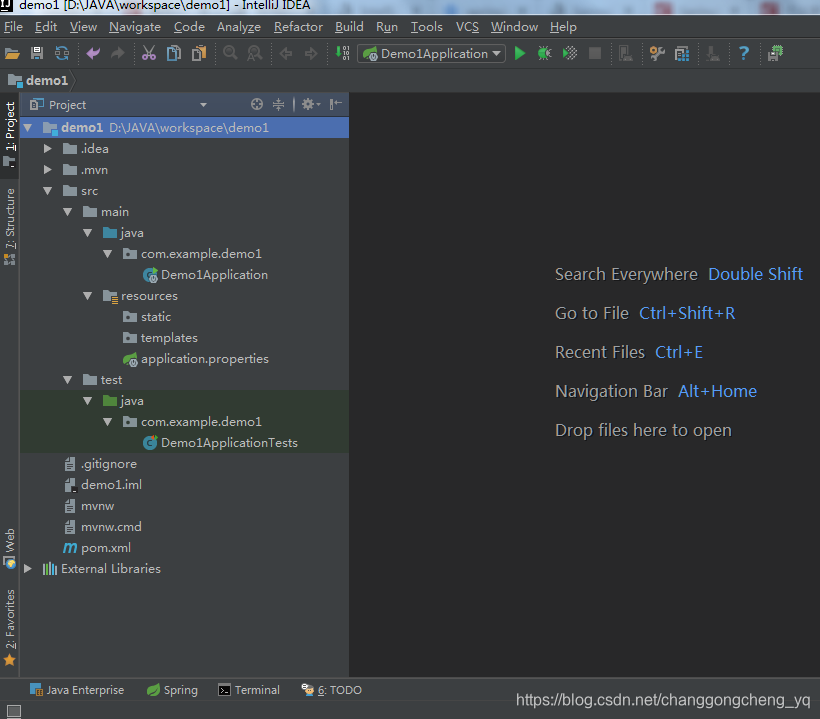Viewport: 820px width, 719px height.
Task: Select .gitignore file
Action: (109, 464)
